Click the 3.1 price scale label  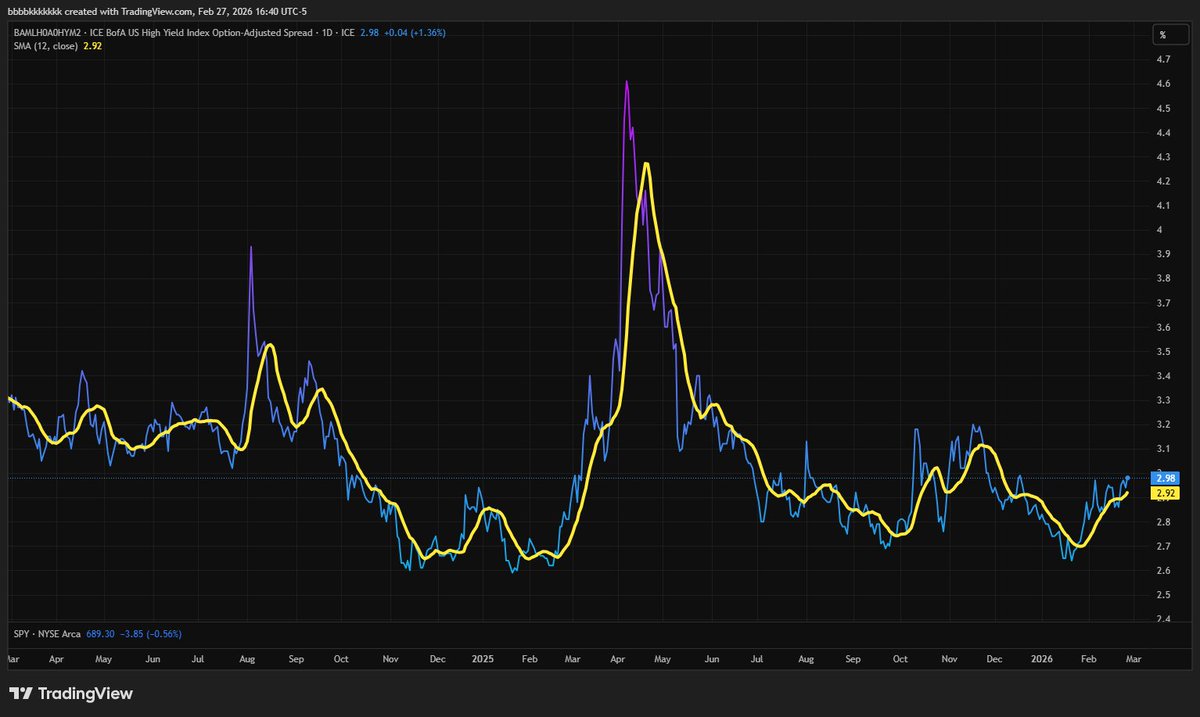click(x=1163, y=450)
